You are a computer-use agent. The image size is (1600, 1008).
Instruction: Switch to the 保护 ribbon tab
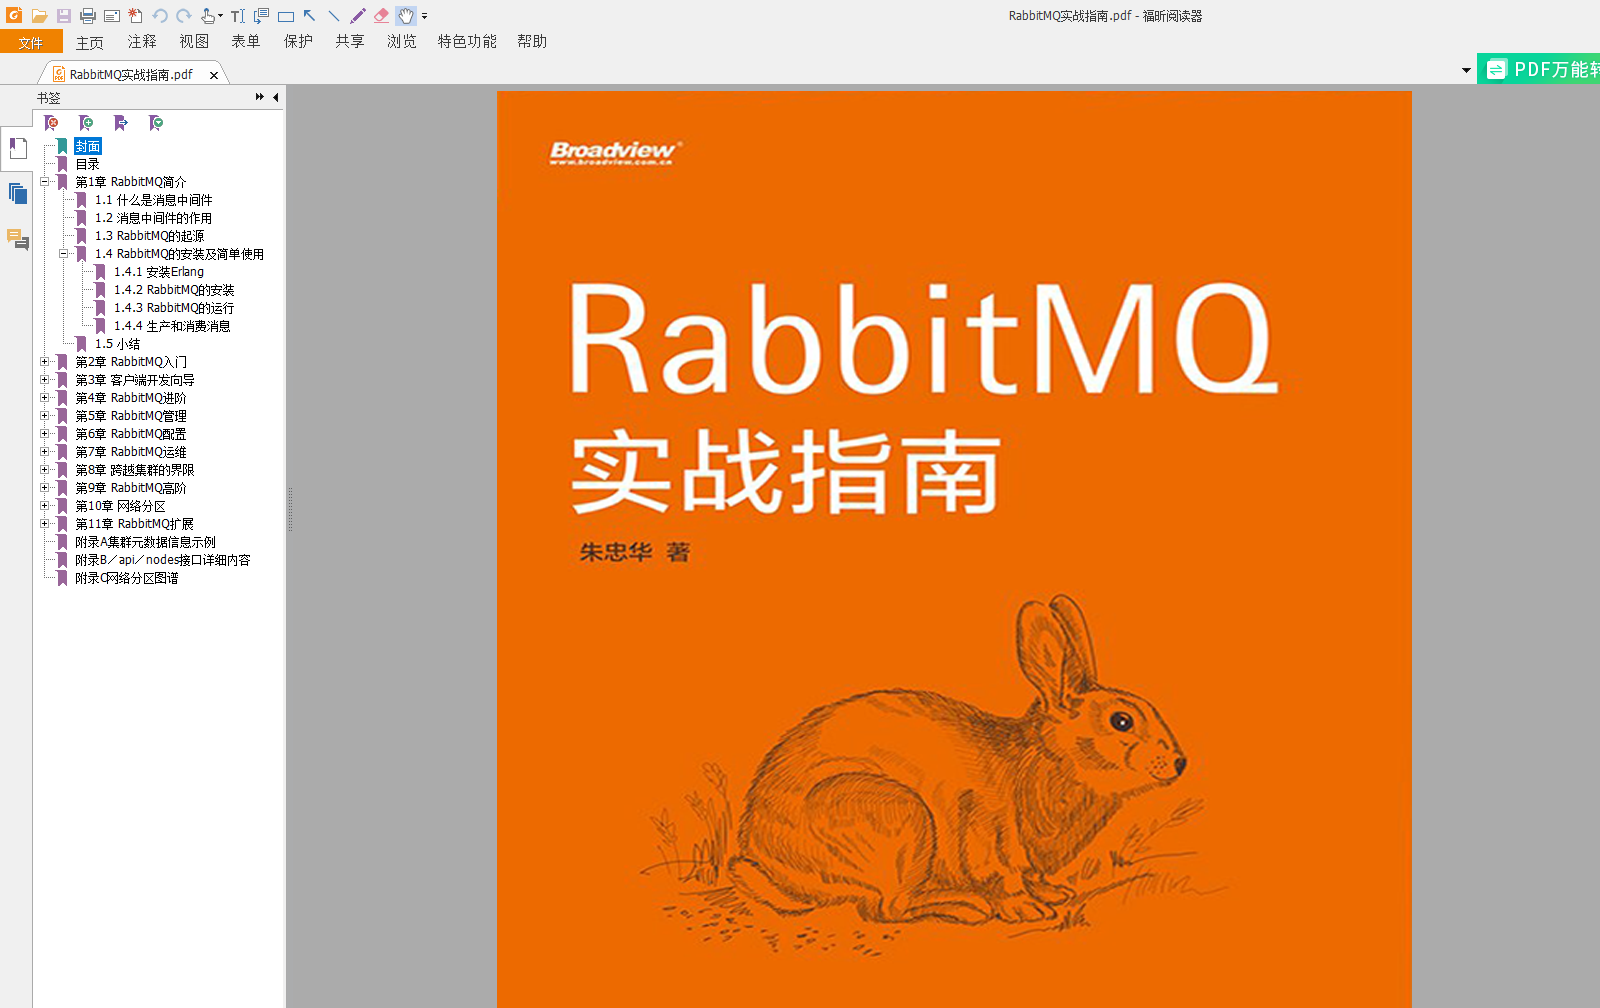coord(298,42)
